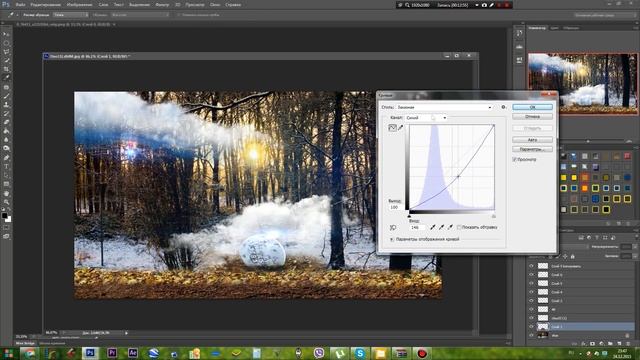Open the Curves preset dropdown
This screenshot has height=360, width=640.
444,107
